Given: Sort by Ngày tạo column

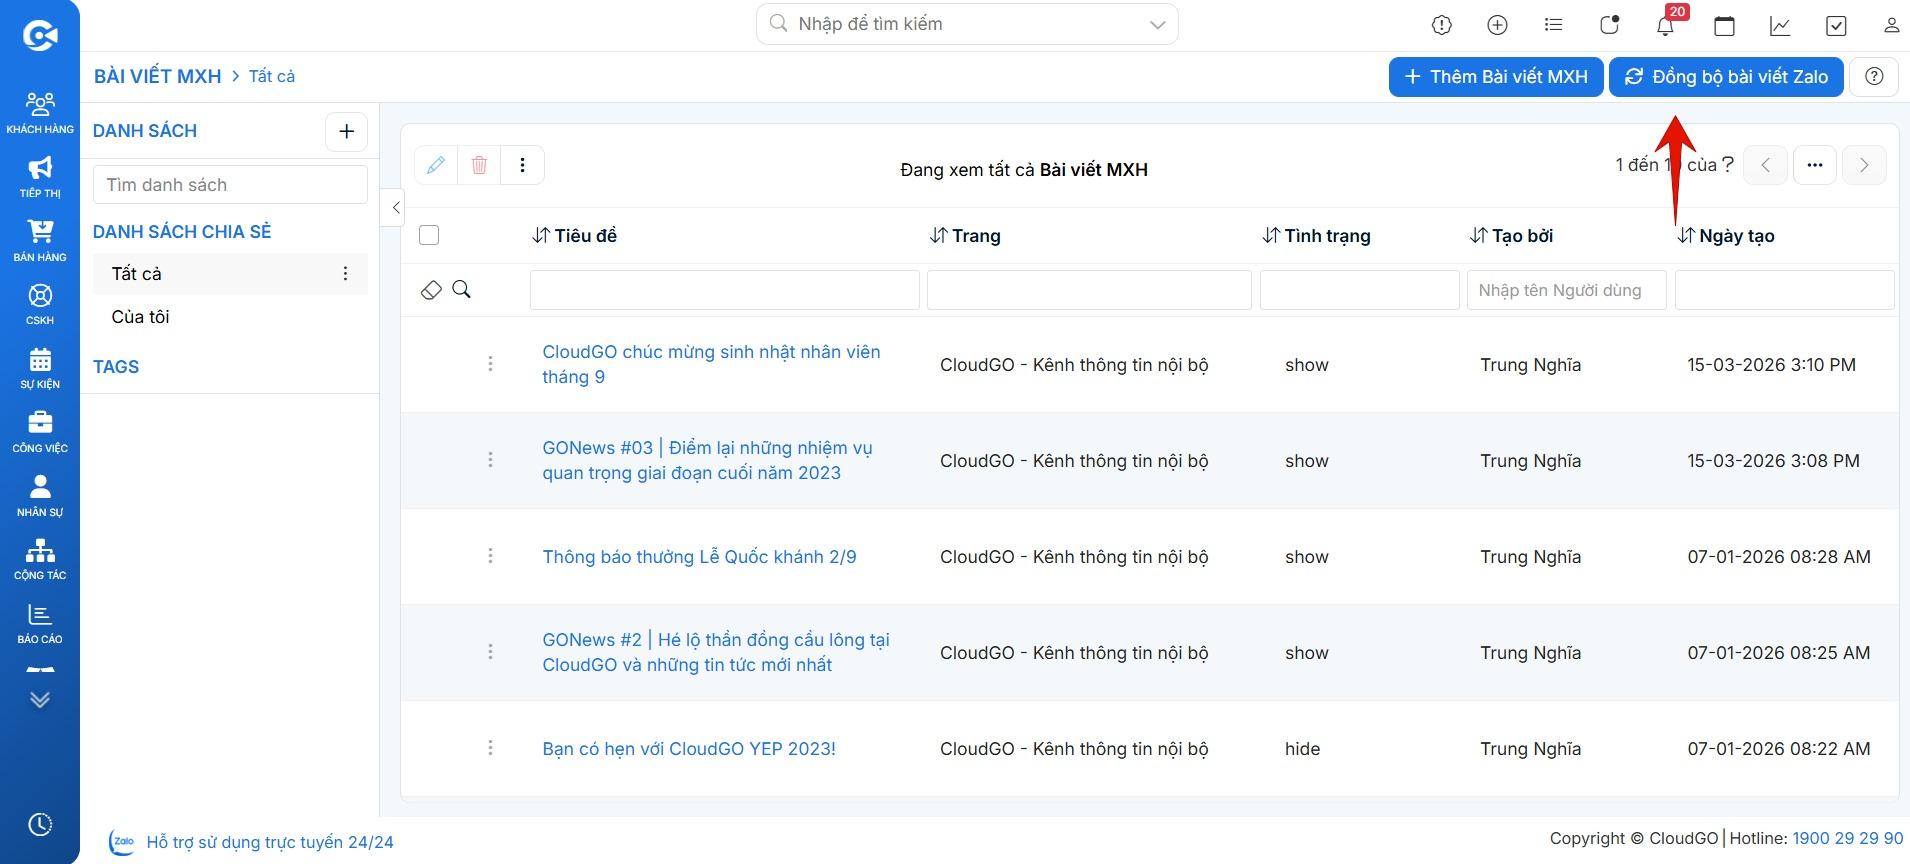Looking at the screenshot, I should (1726, 236).
